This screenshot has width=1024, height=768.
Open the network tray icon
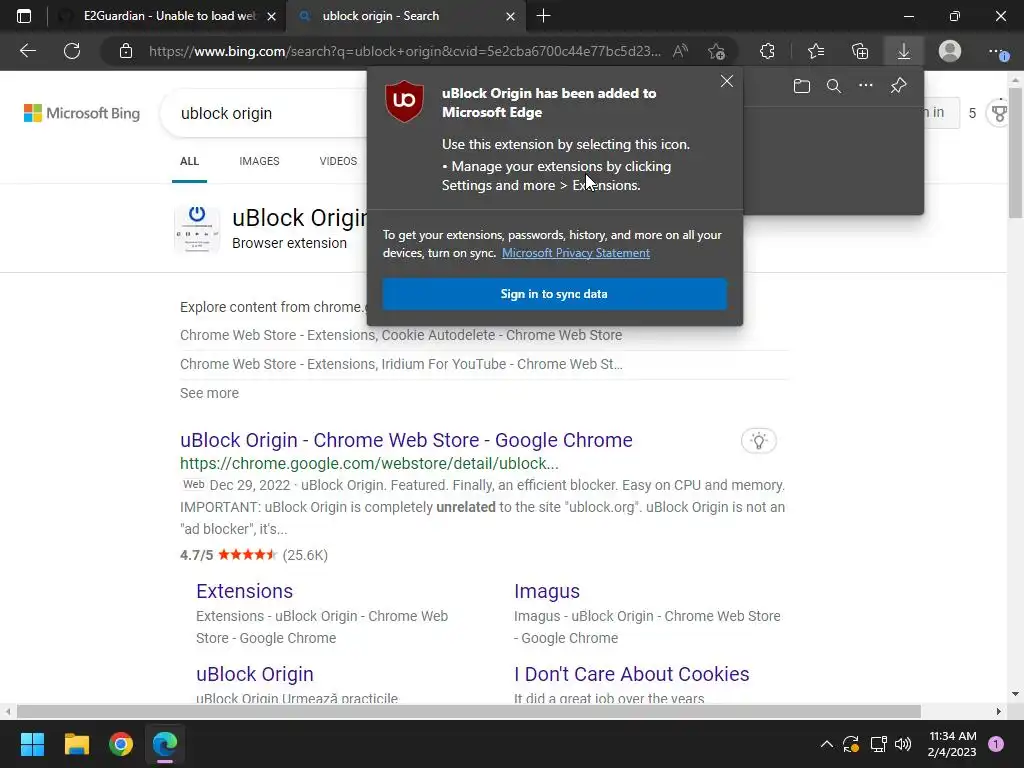pyautogui.click(x=878, y=744)
